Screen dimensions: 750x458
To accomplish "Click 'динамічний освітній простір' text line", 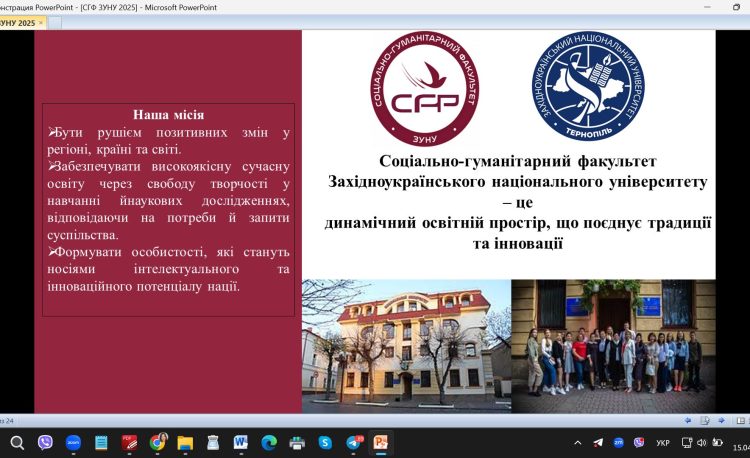I will 518,223.
